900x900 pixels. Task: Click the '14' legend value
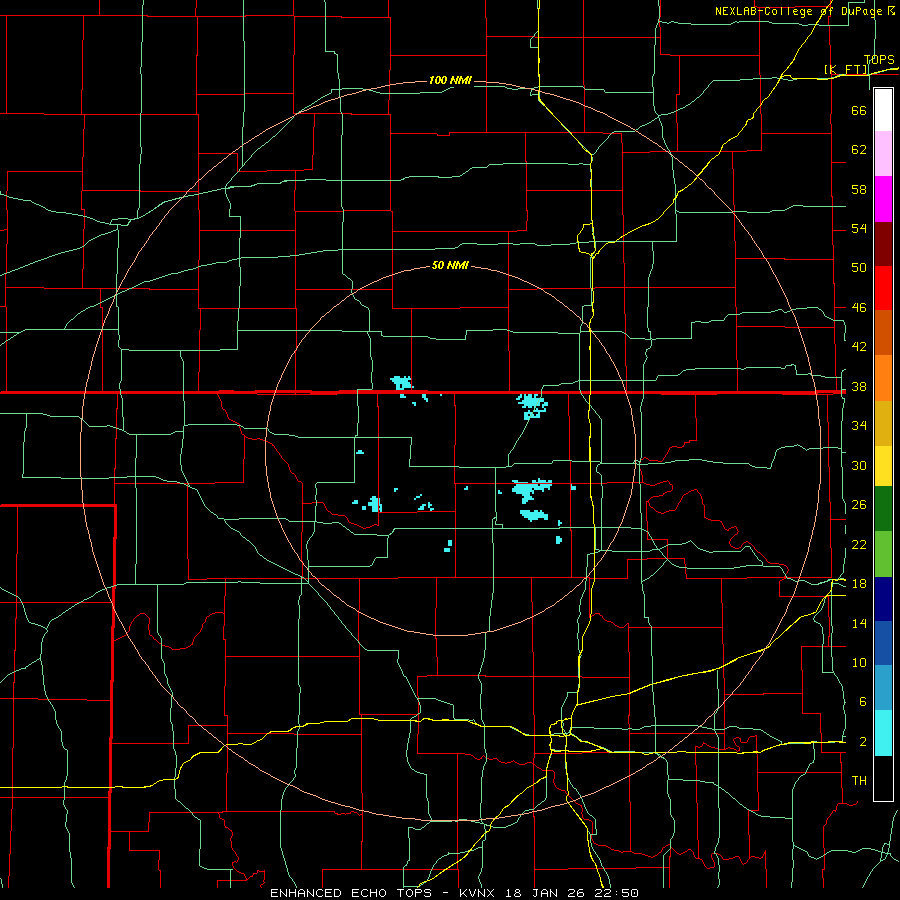[x=859, y=623]
